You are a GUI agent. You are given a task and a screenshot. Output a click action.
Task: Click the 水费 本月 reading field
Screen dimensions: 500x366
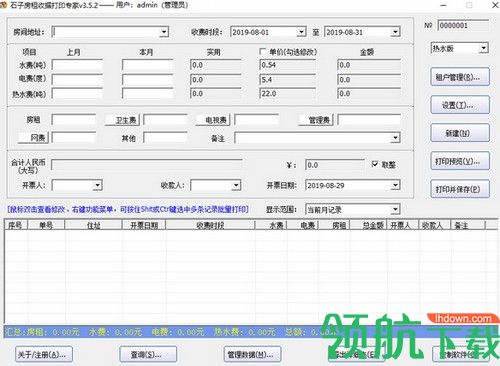tap(148, 65)
